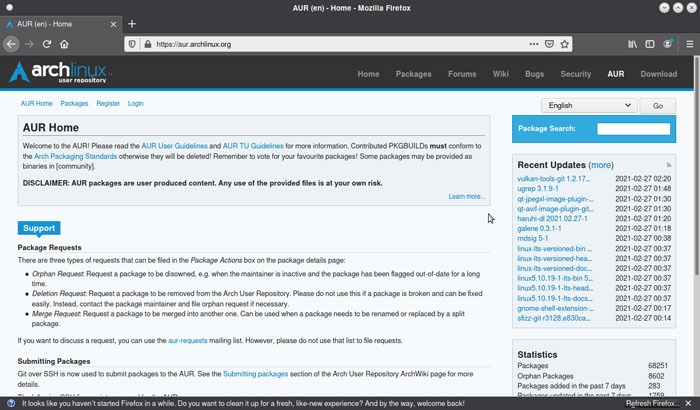
Task: Reload the current page
Action: (x=46, y=44)
